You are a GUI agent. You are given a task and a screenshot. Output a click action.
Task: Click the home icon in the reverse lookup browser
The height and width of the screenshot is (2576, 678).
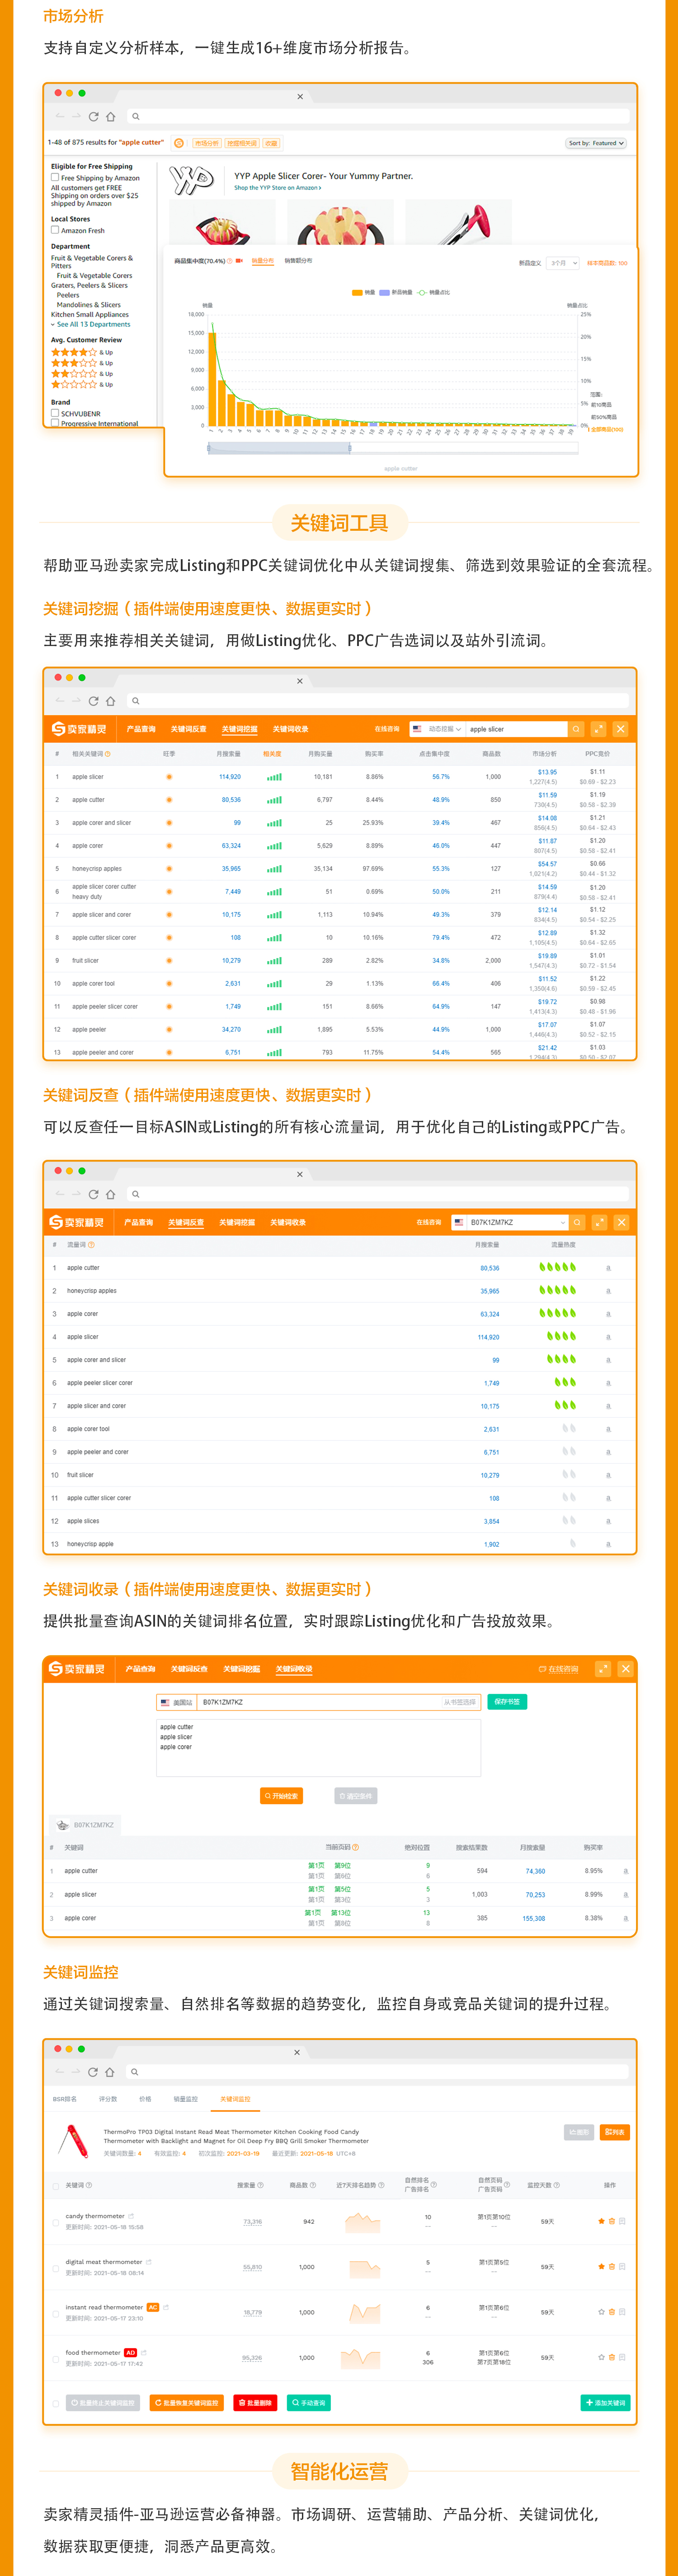pos(111,1194)
